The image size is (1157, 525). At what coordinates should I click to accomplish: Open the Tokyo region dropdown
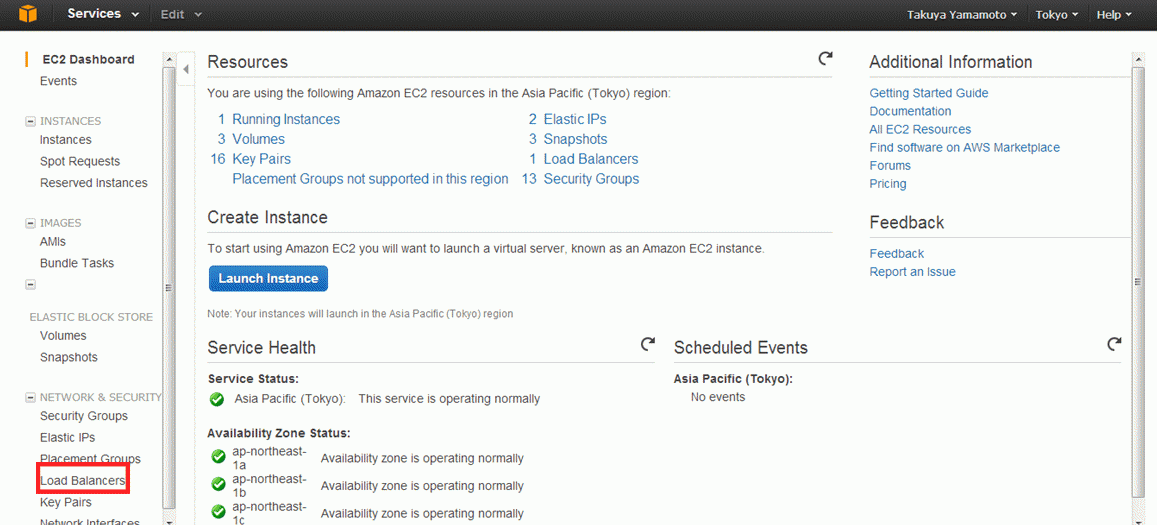tap(1057, 15)
